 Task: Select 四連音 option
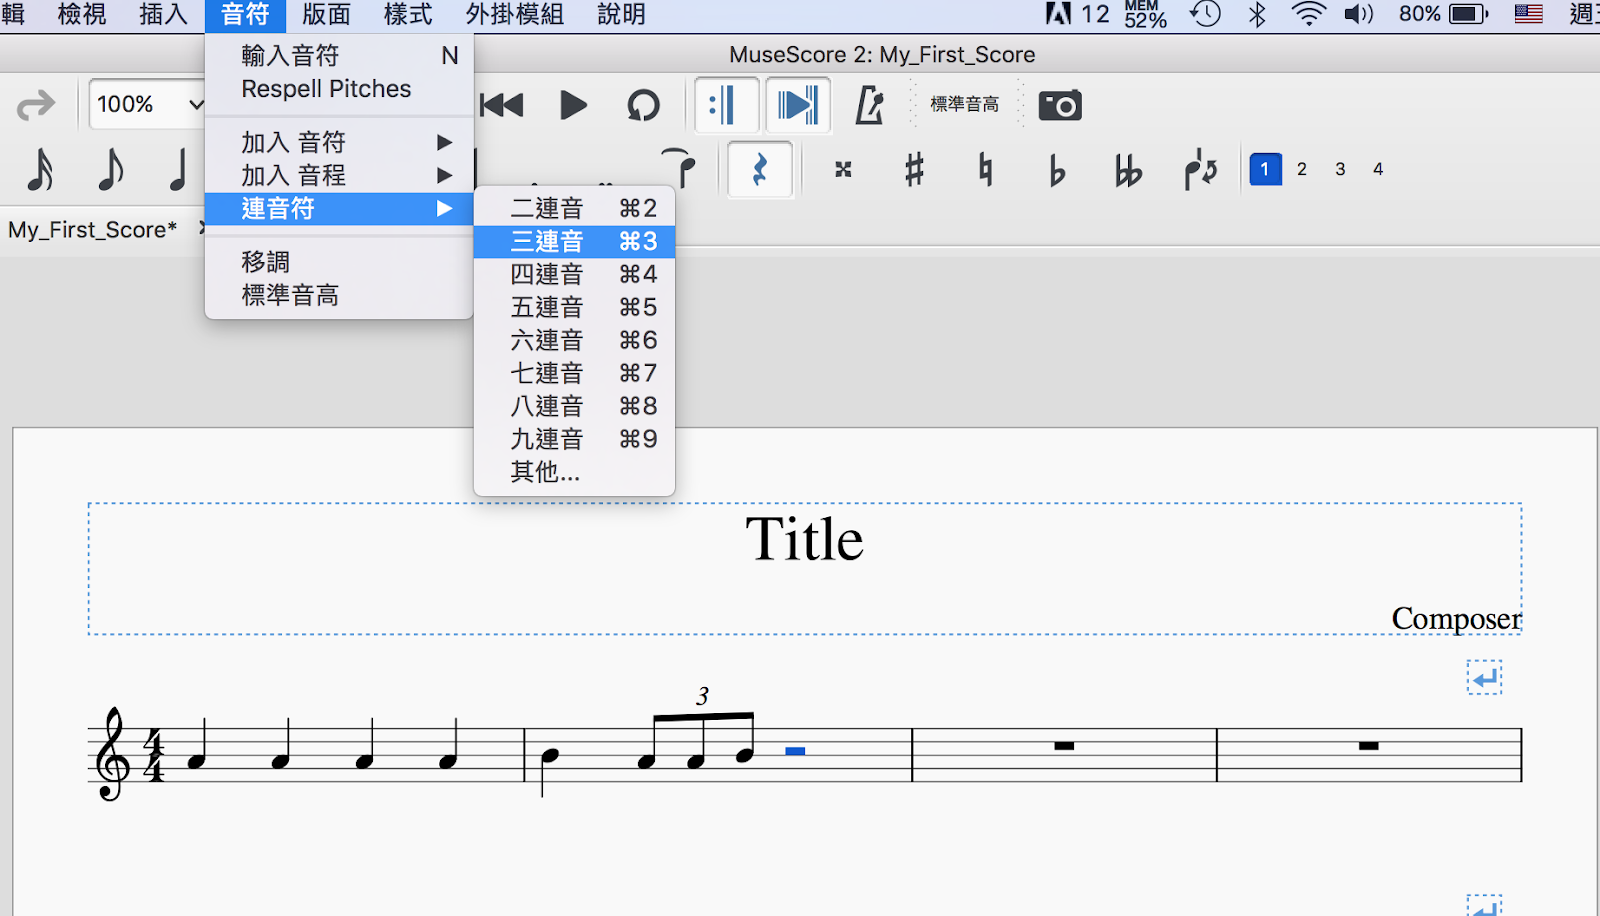click(x=574, y=274)
